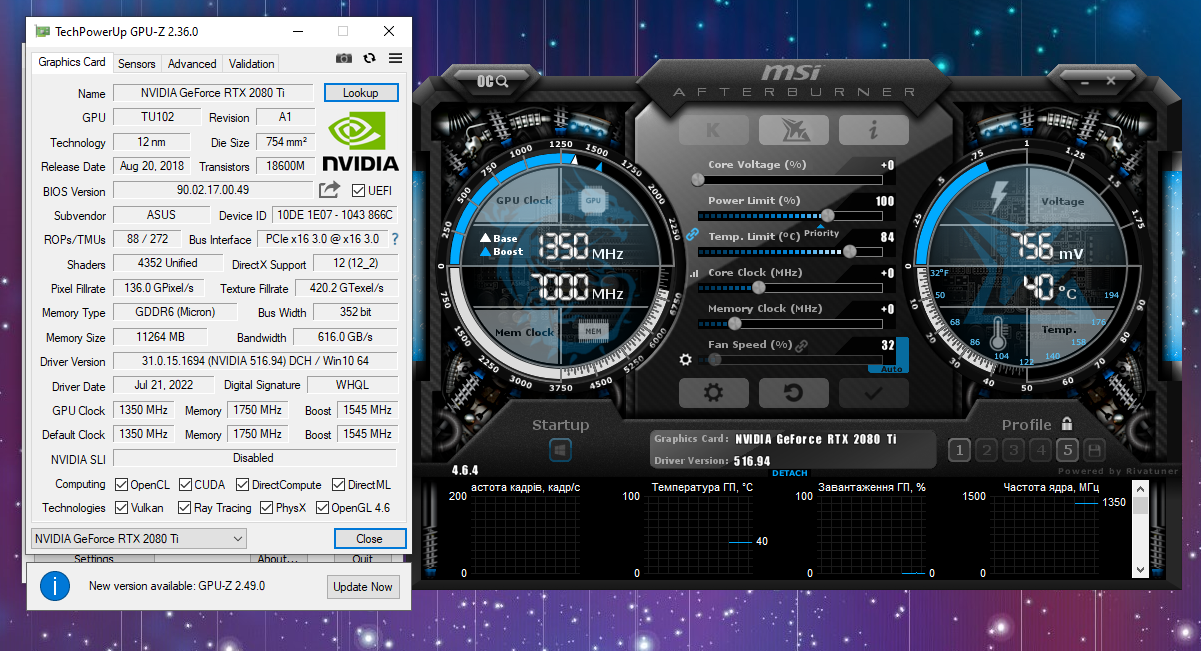This screenshot has height=651, width=1201.
Task: Click the save profile floppy icon
Action: [1094, 450]
